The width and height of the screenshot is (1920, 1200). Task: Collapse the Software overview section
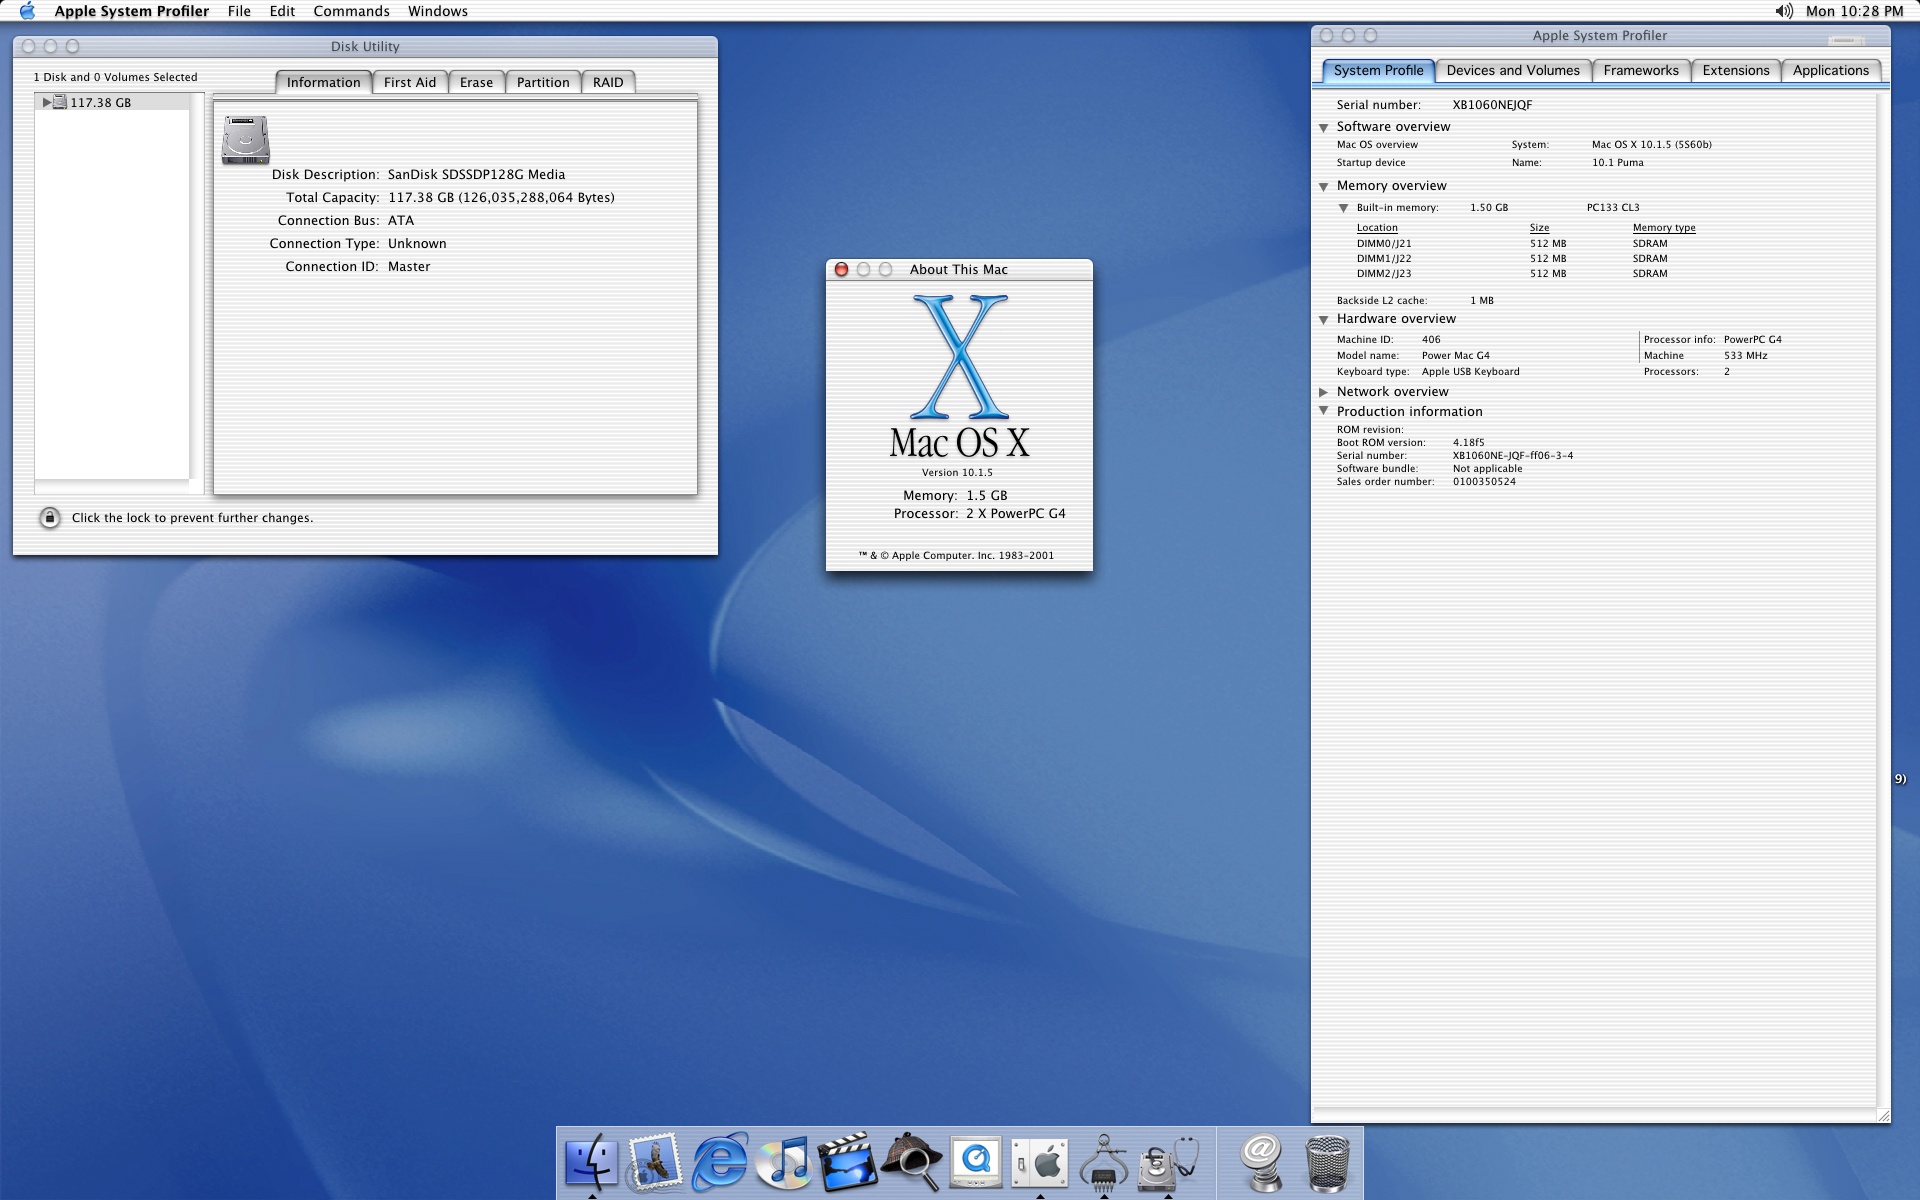(1323, 127)
